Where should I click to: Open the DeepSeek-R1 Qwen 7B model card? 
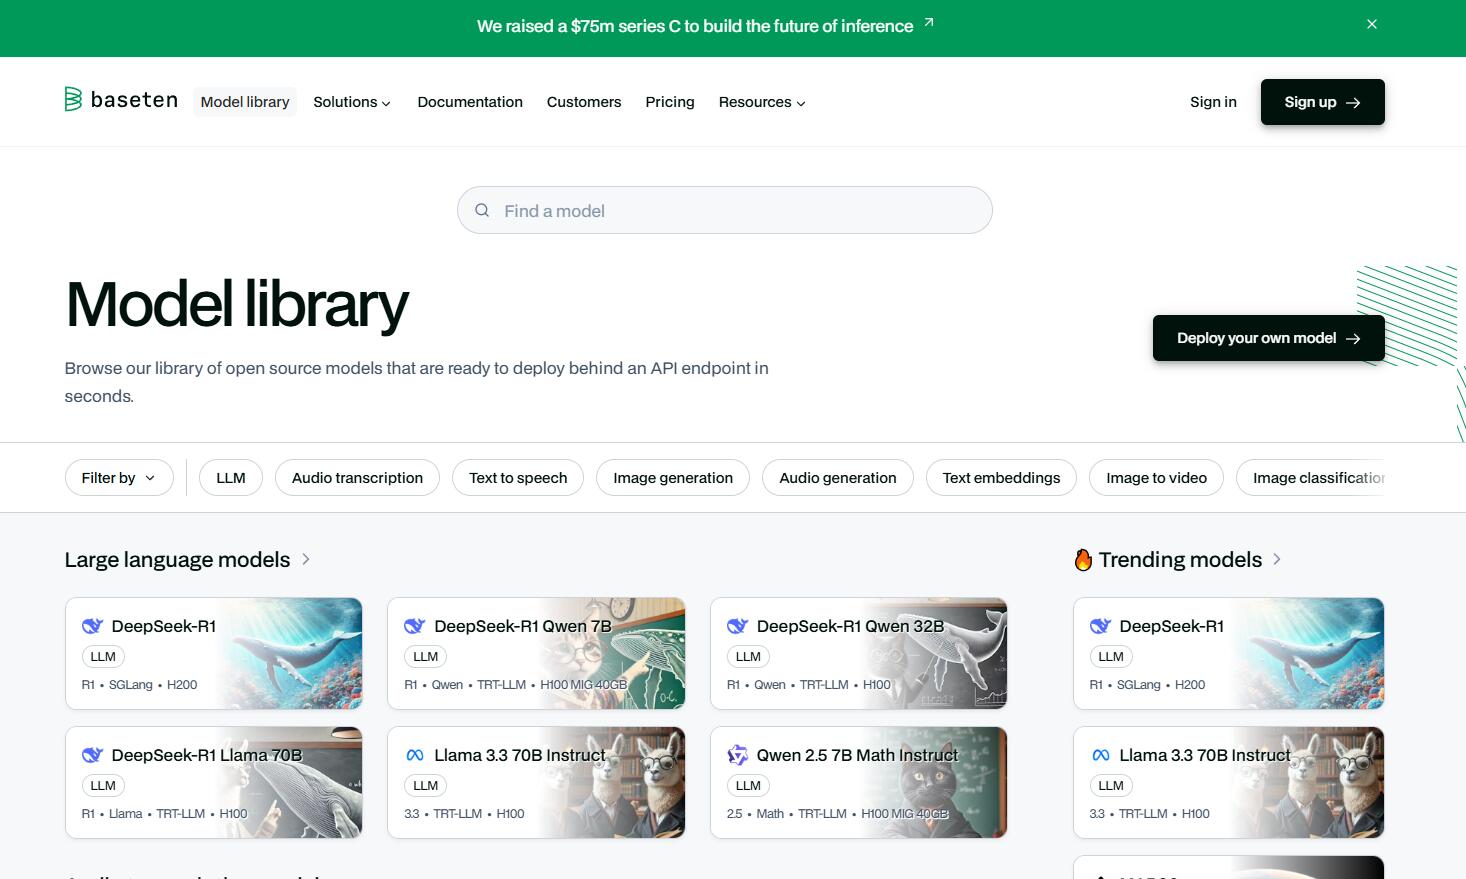click(536, 653)
